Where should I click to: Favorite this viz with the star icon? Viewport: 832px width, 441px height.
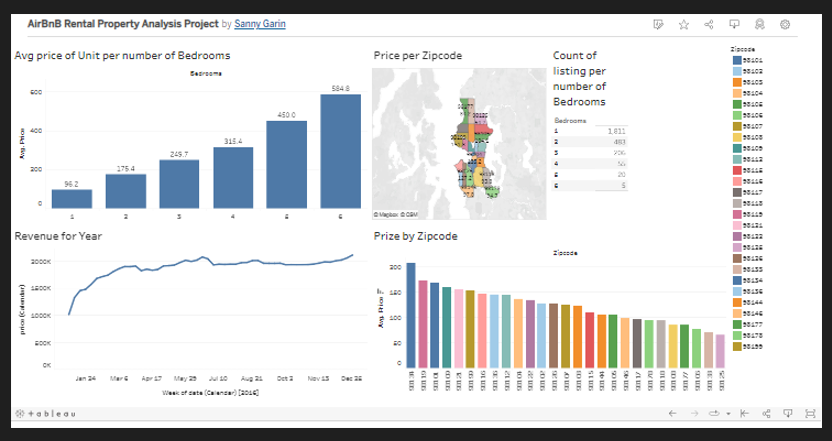point(684,24)
